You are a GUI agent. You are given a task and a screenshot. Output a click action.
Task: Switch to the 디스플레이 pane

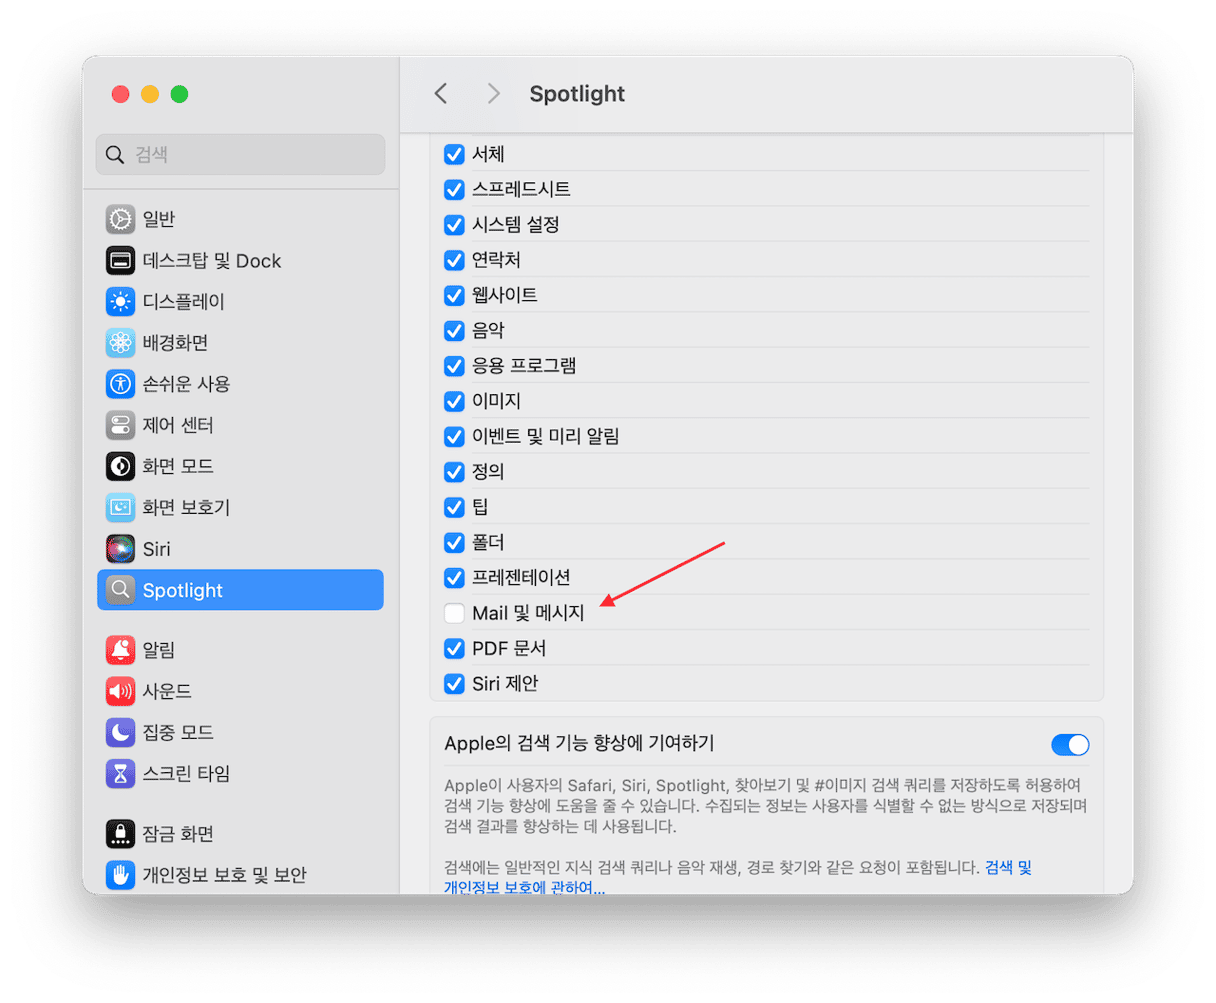pos(240,301)
